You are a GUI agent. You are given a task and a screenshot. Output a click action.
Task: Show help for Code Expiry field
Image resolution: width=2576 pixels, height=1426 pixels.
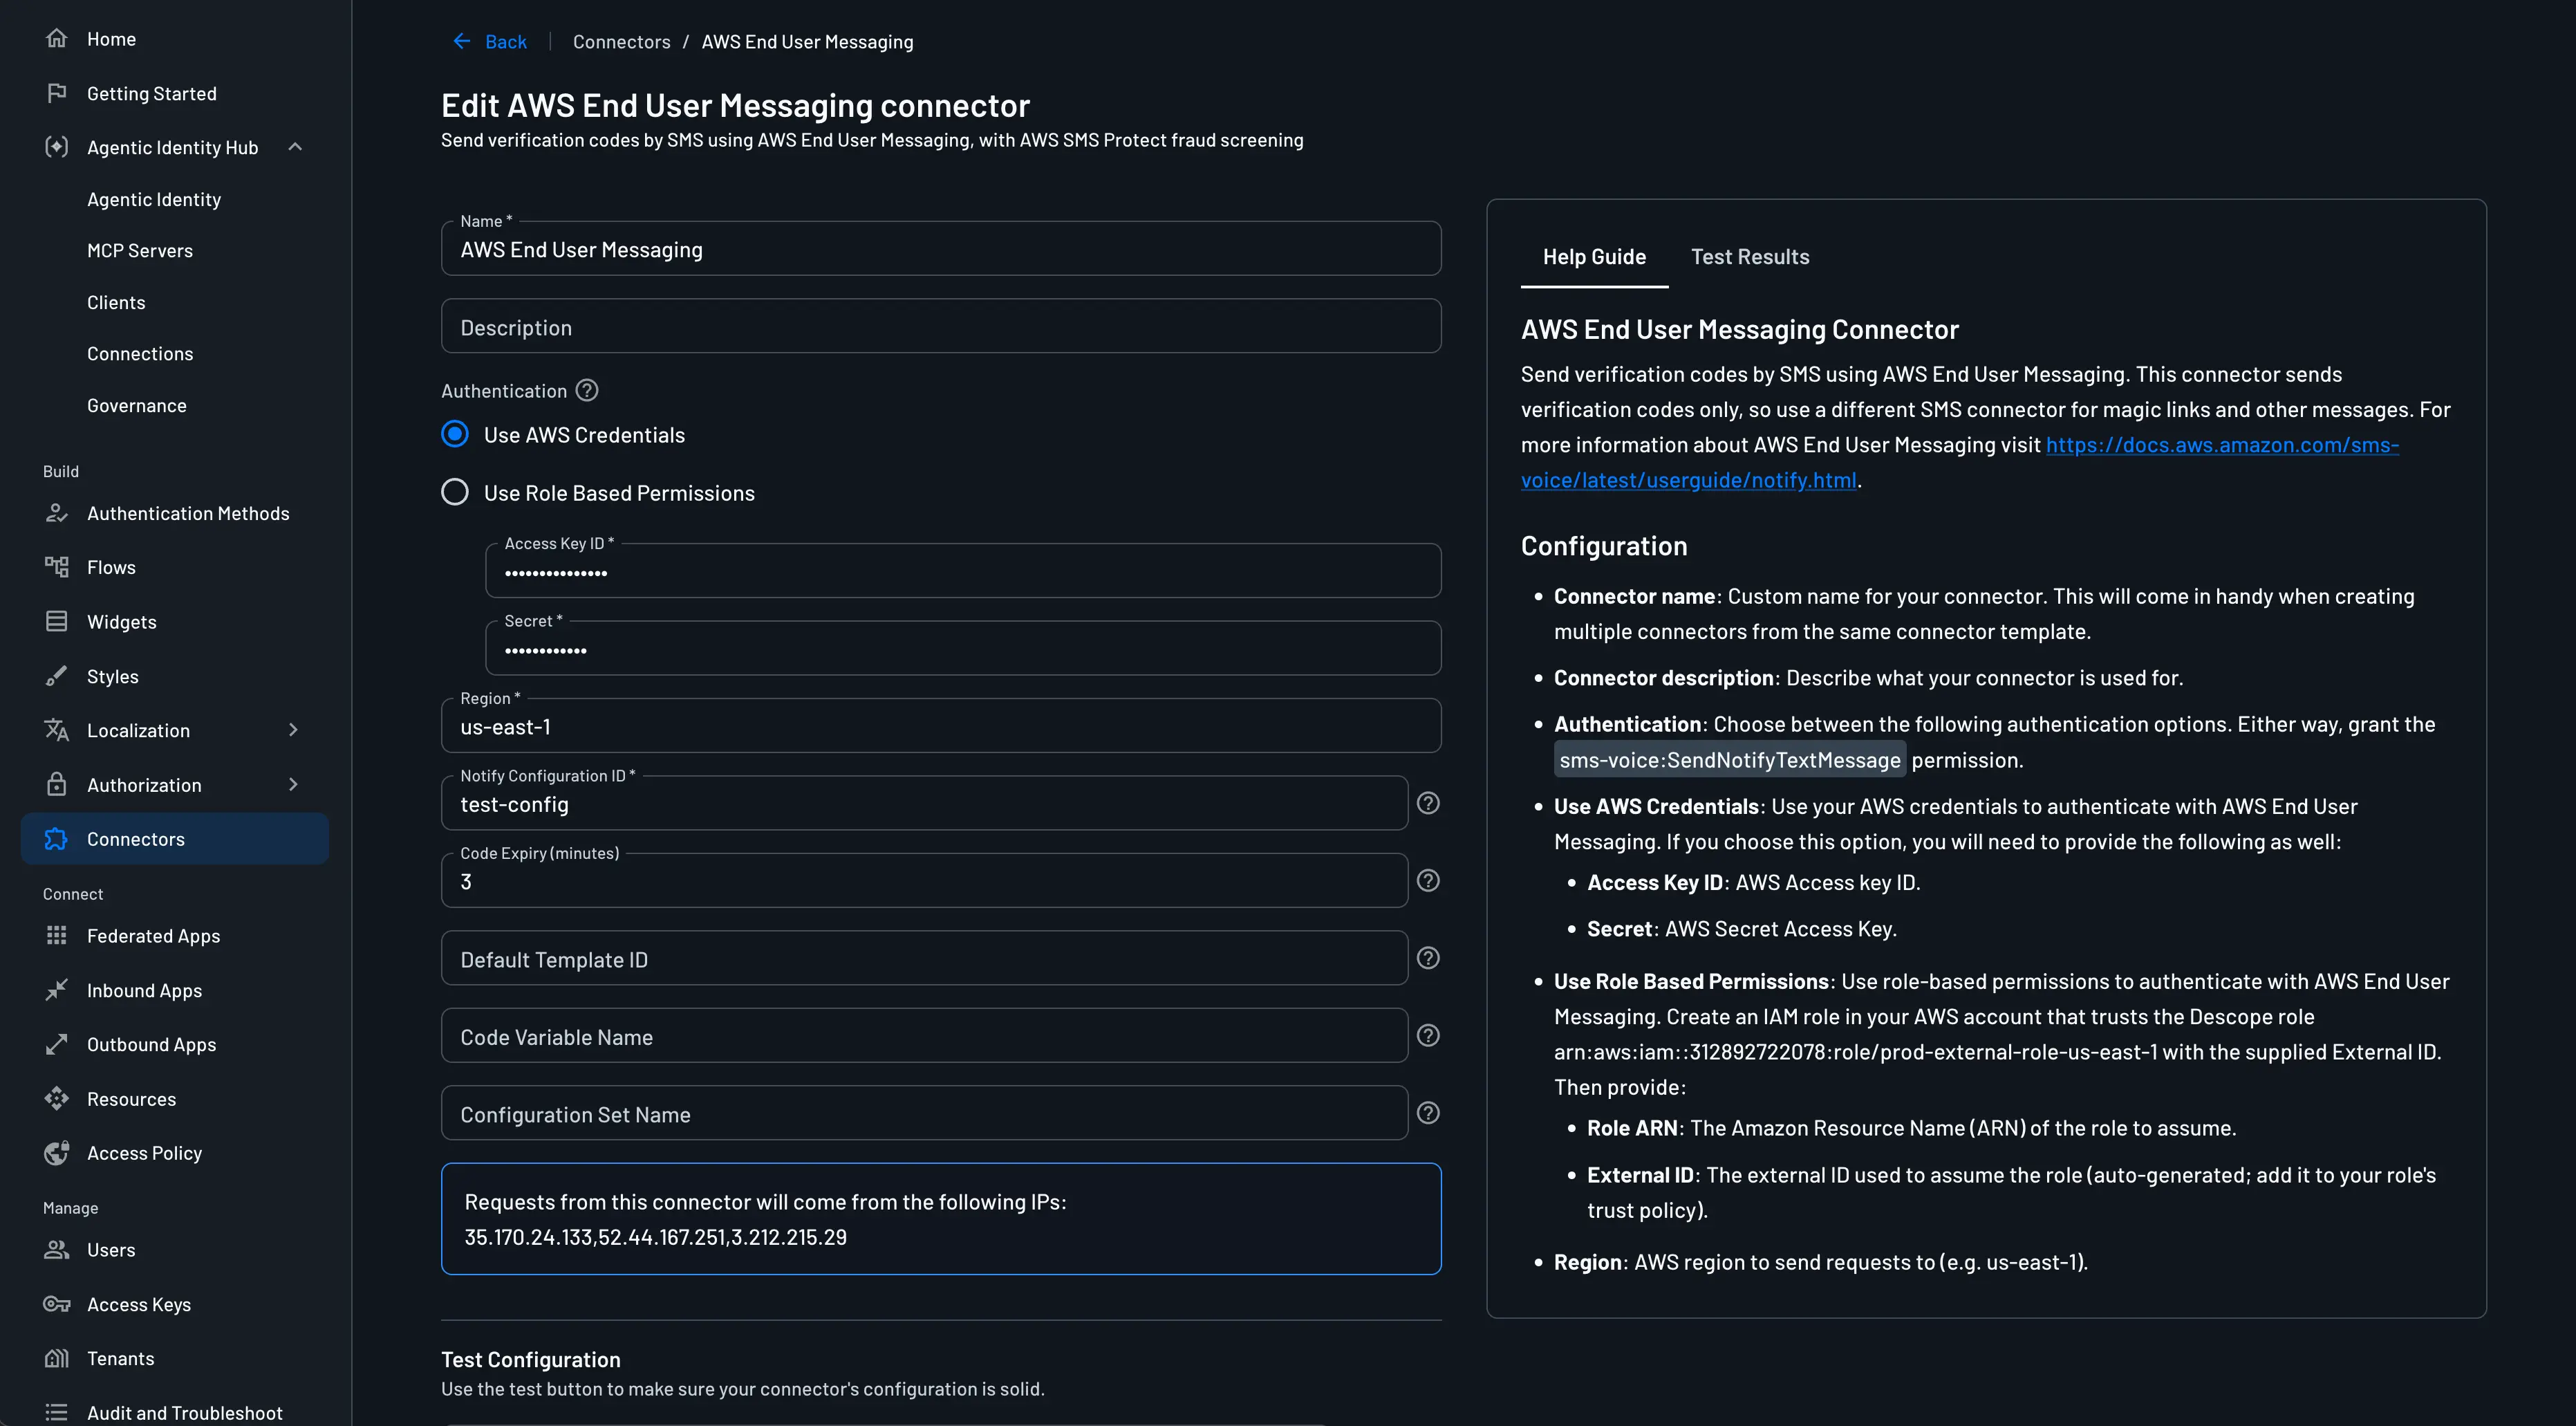click(1428, 880)
